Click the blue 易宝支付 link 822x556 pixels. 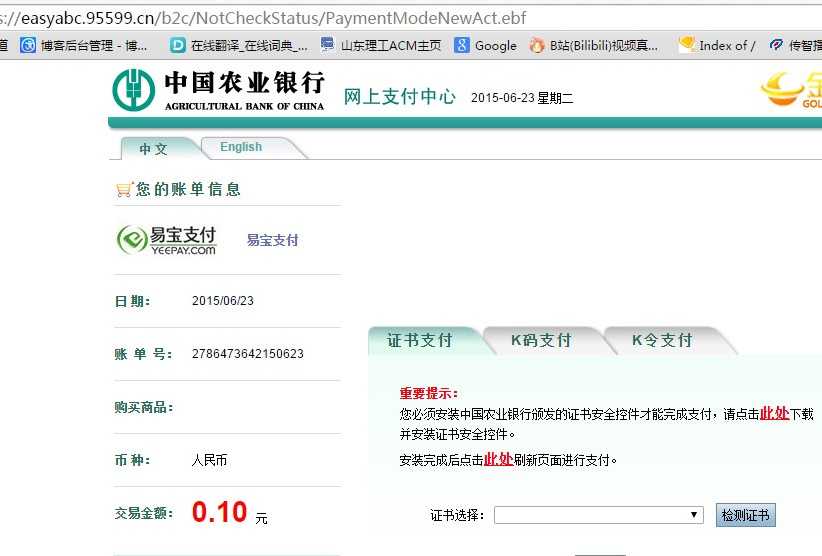click(x=273, y=241)
